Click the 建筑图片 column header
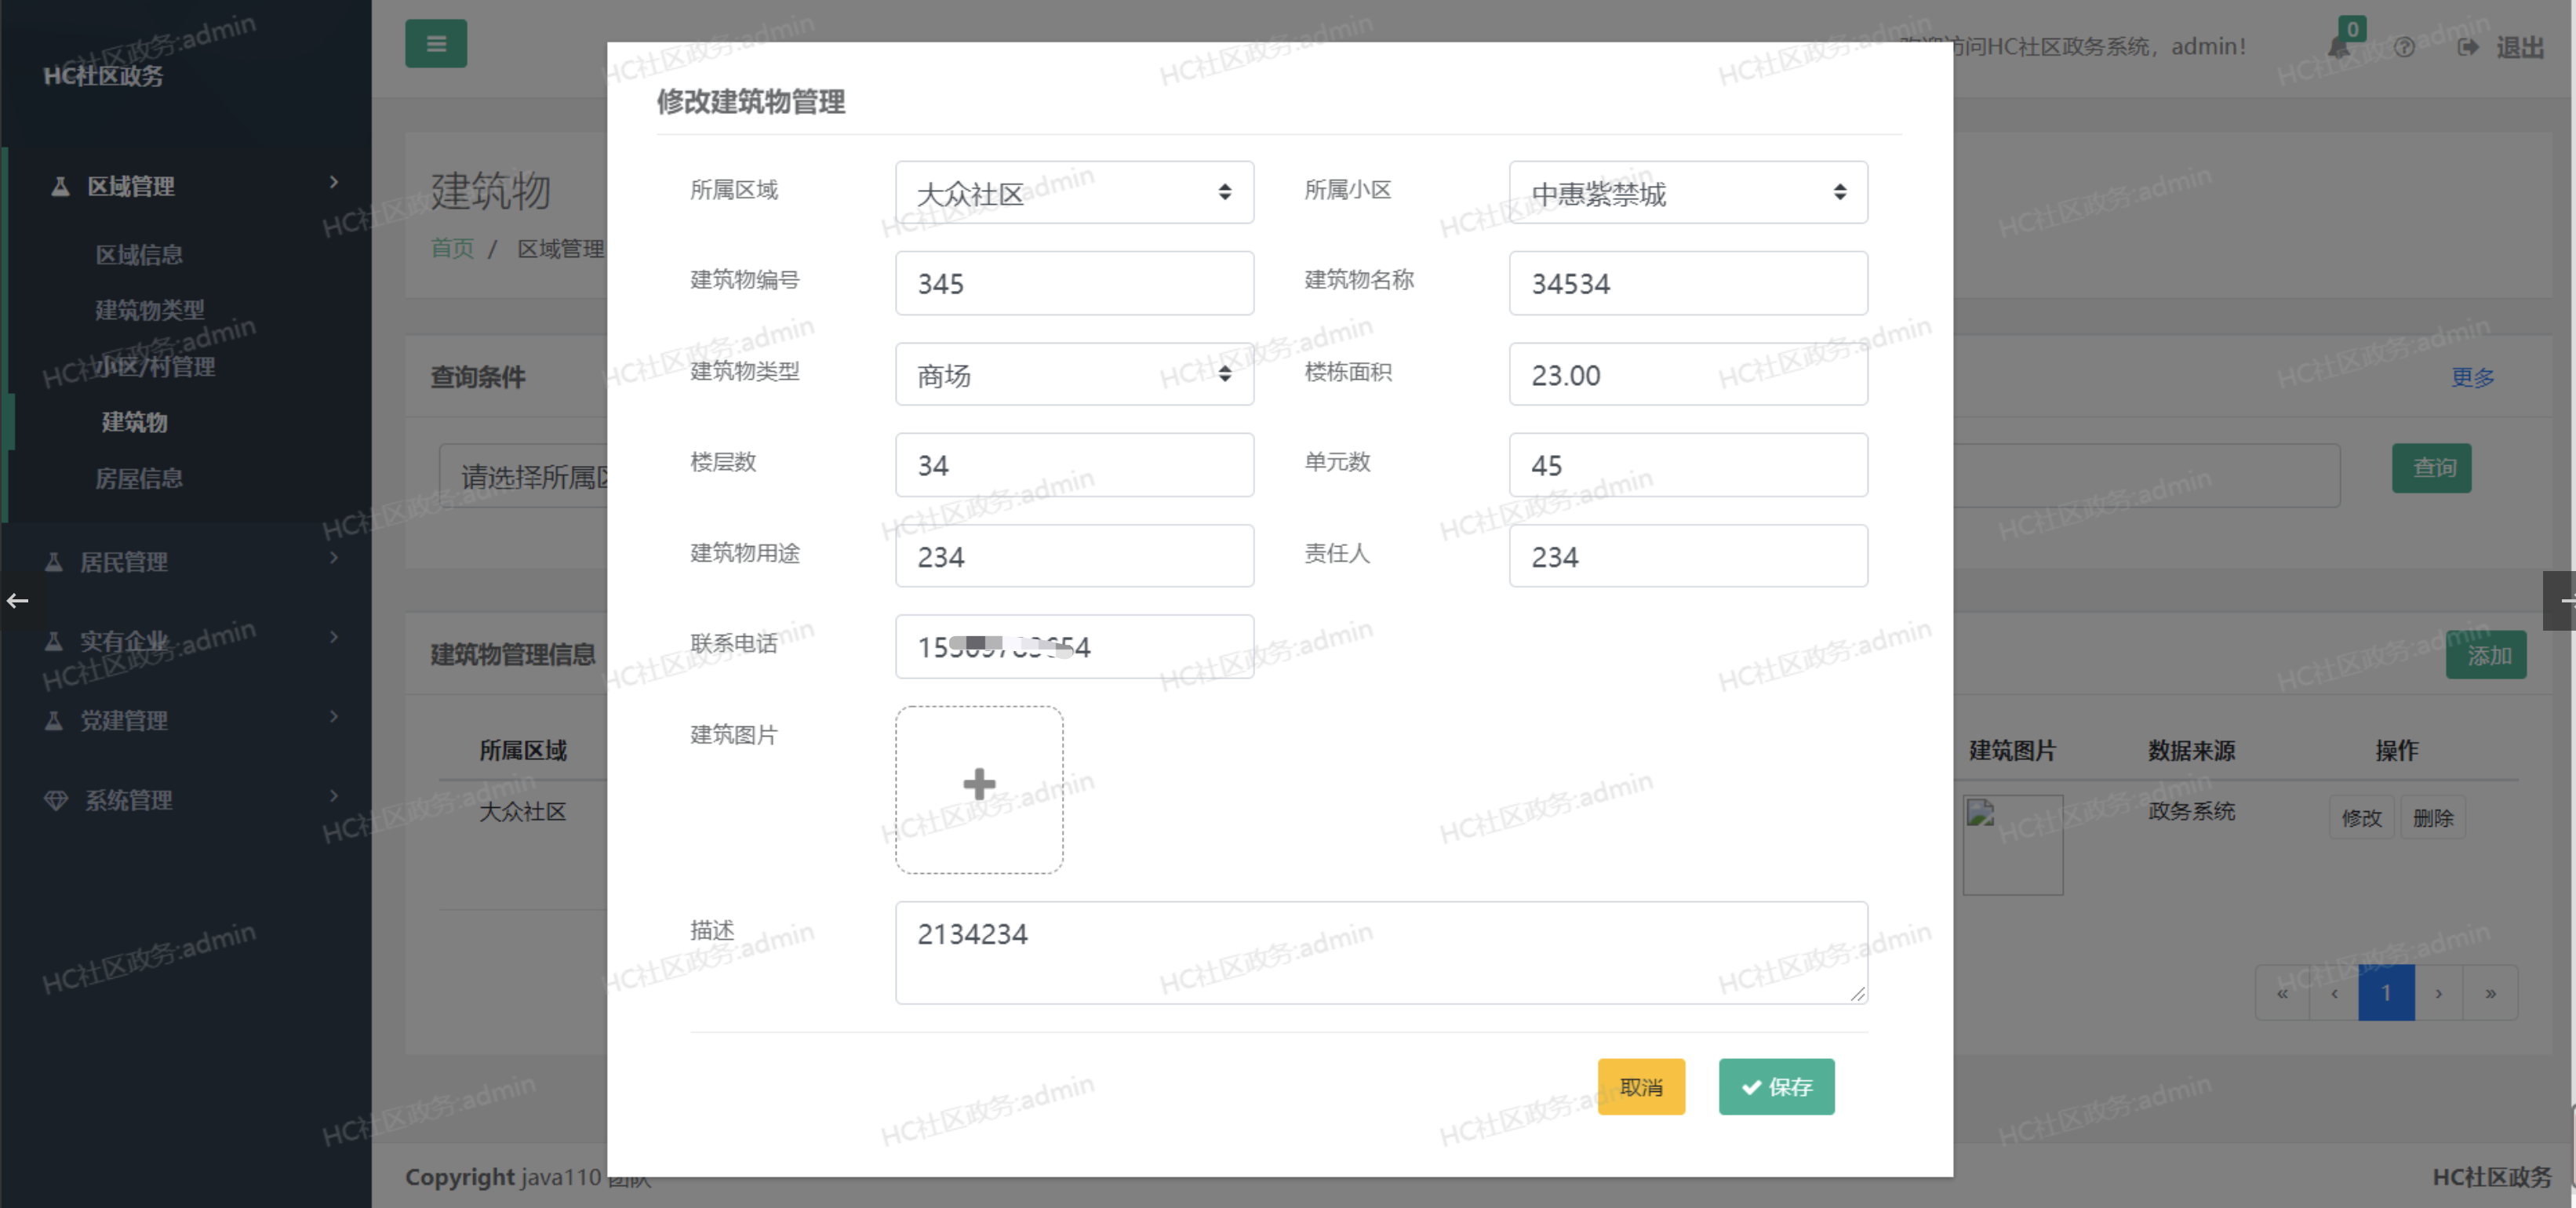The height and width of the screenshot is (1208, 2576). click(x=2012, y=751)
